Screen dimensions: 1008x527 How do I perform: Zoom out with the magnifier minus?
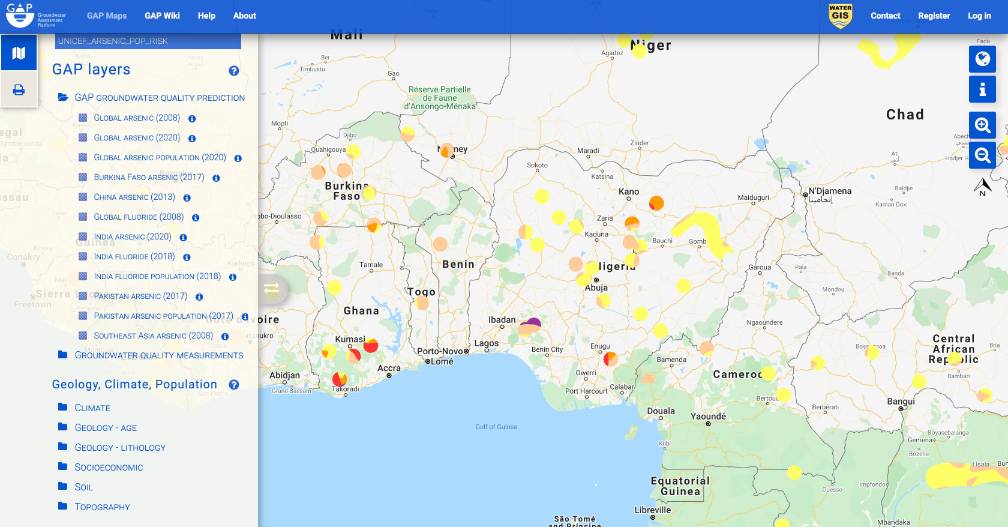click(982, 155)
